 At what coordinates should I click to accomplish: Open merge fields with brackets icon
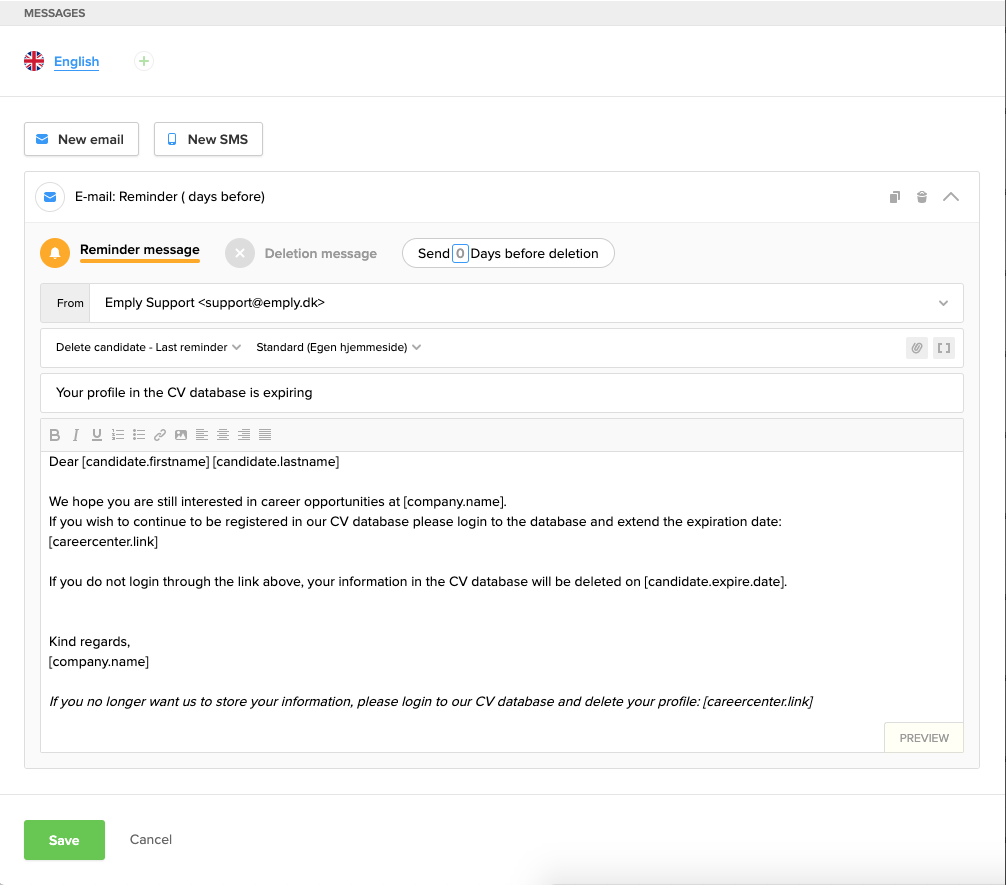(x=943, y=348)
